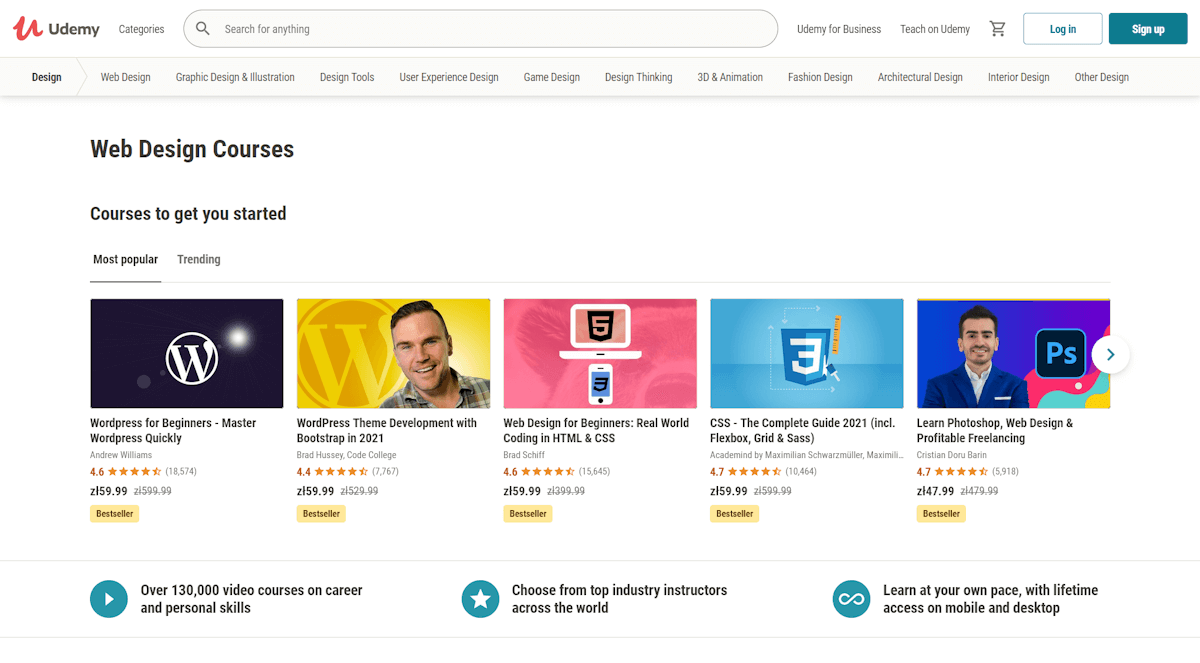Click the Udemy logo
Image resolution: width=1200 pixels, height=663 pixels.
(56, 29)
